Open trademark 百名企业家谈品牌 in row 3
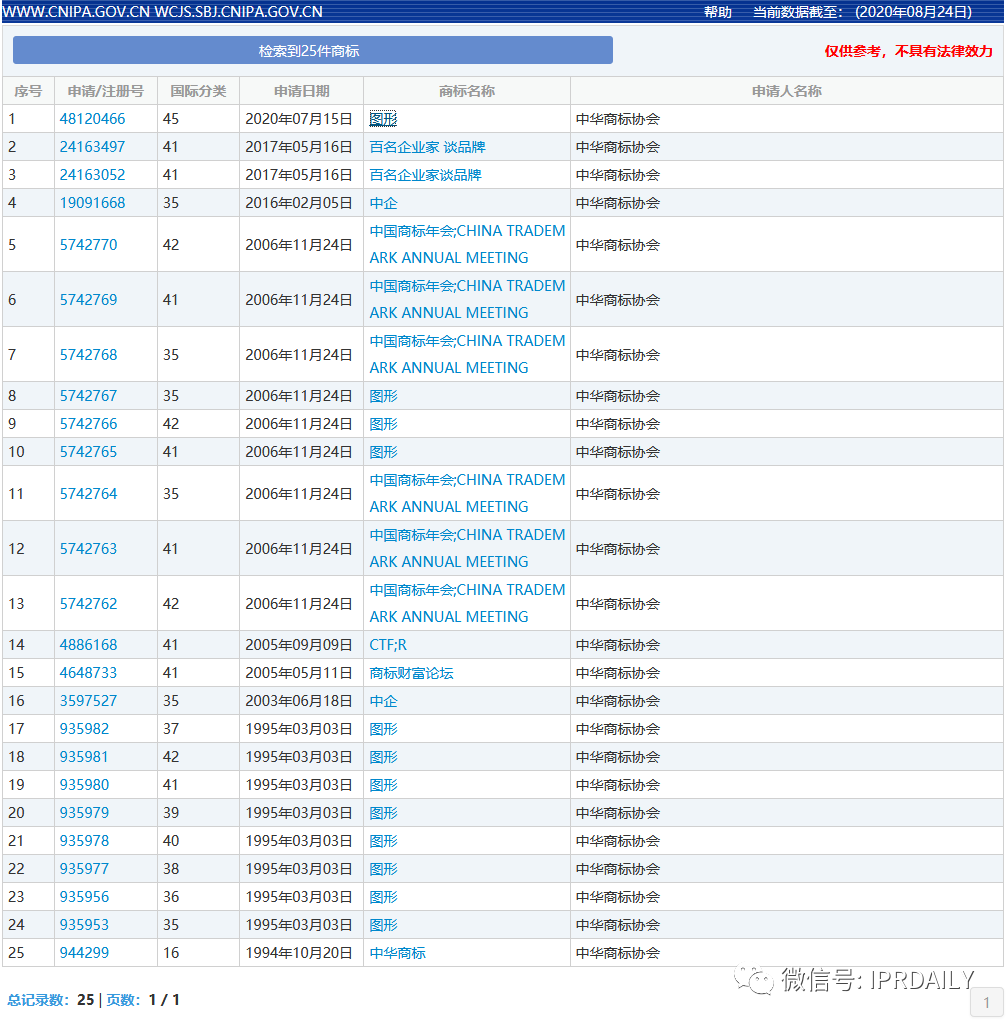Image resolution: width=1006 pixels, height=1024 pixels. 425,175
